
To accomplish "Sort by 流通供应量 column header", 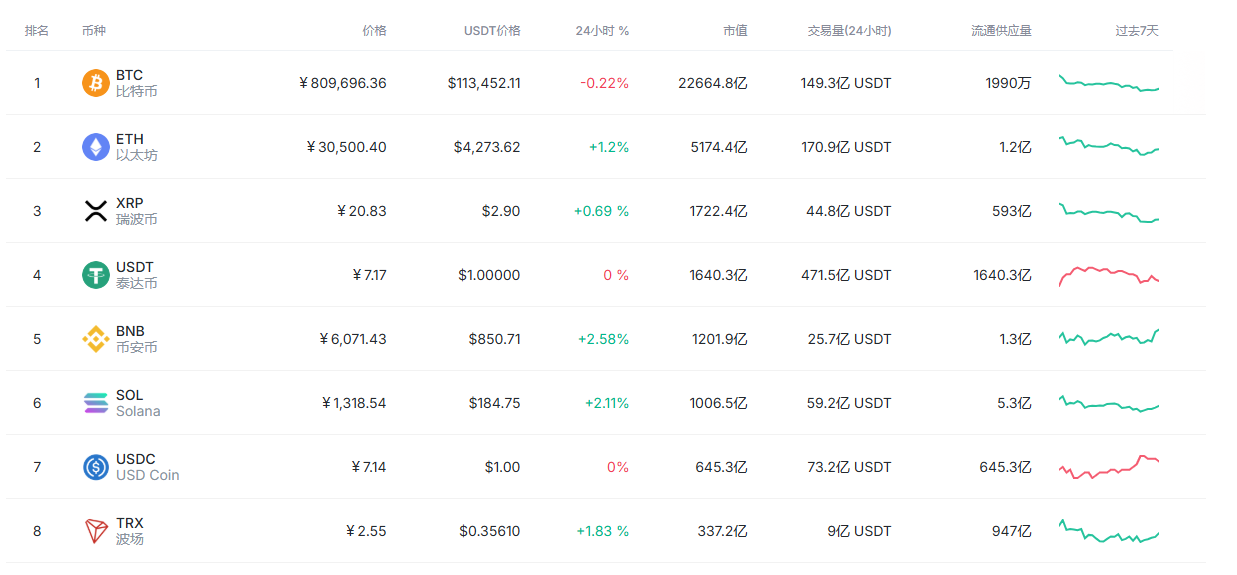I will (1001, 31).
